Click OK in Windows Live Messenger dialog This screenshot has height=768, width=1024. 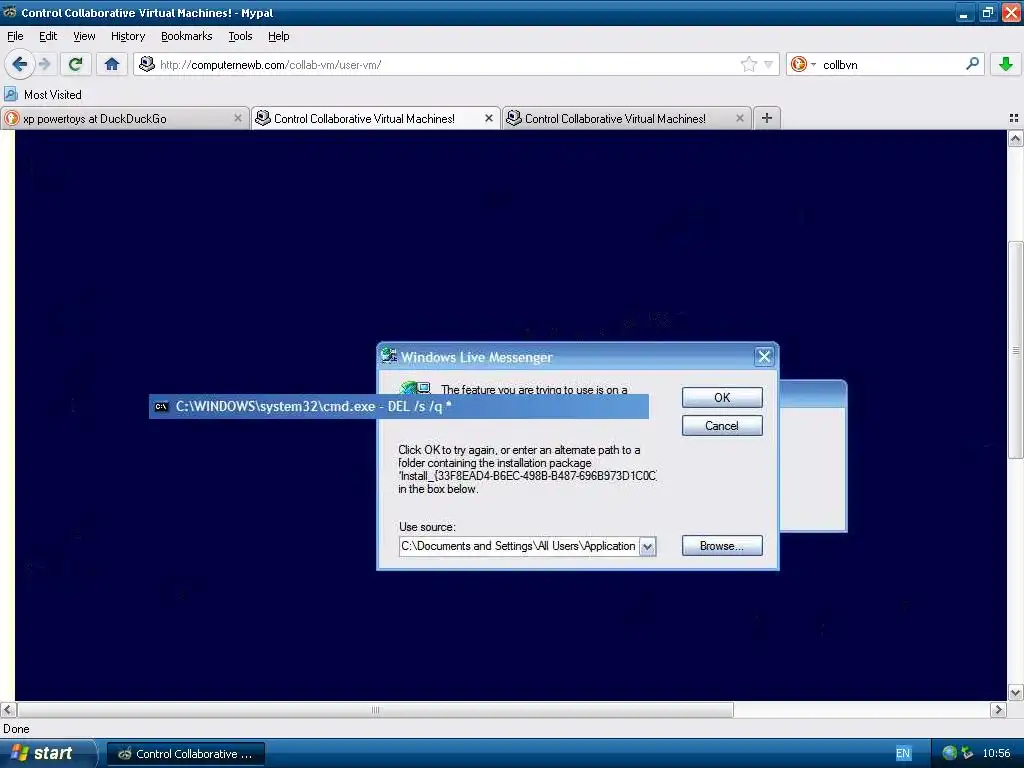[x=722, y=398]
